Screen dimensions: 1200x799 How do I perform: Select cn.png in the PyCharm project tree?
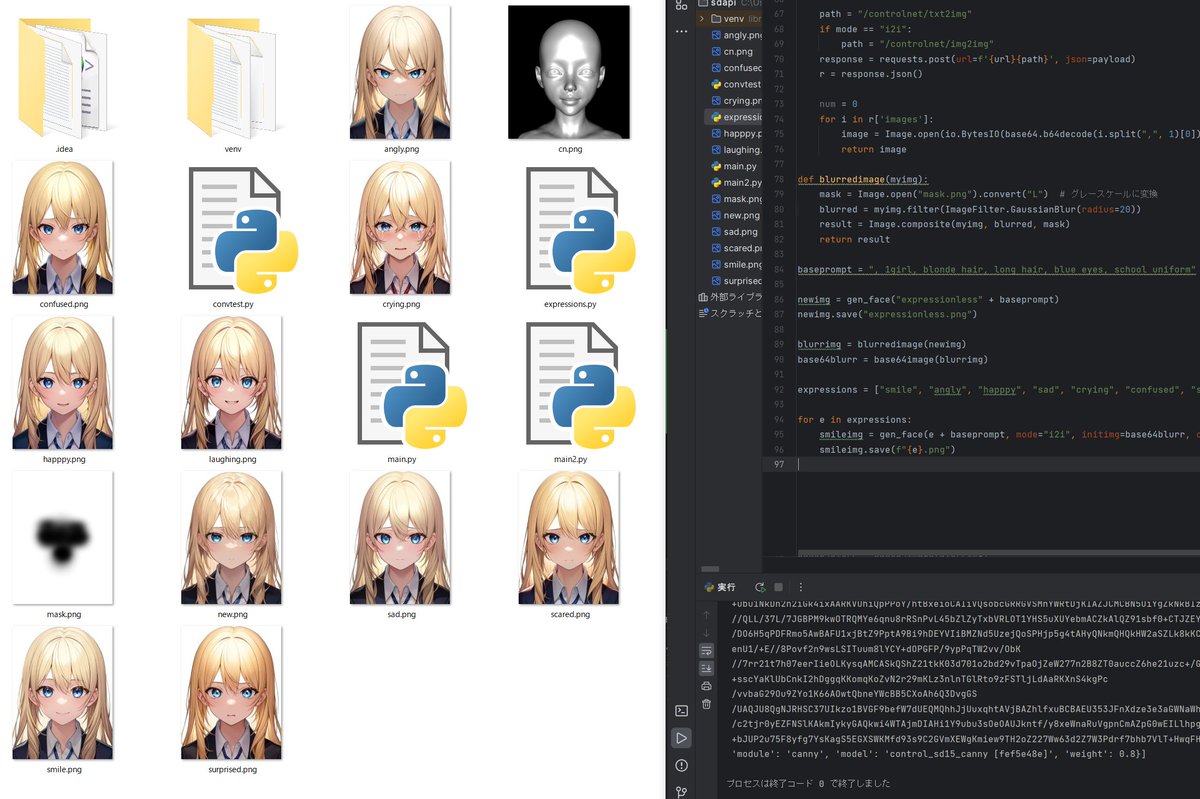click(x=731, y=51)
